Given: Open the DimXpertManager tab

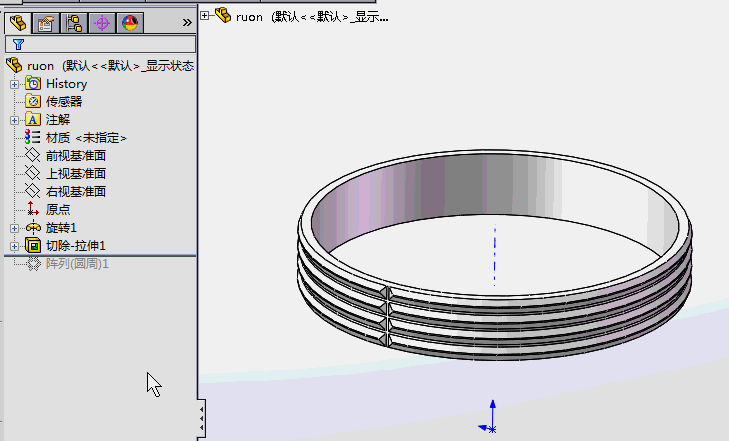Looking at the screenshot, I should pyautogui.click(x=102, y=23).
